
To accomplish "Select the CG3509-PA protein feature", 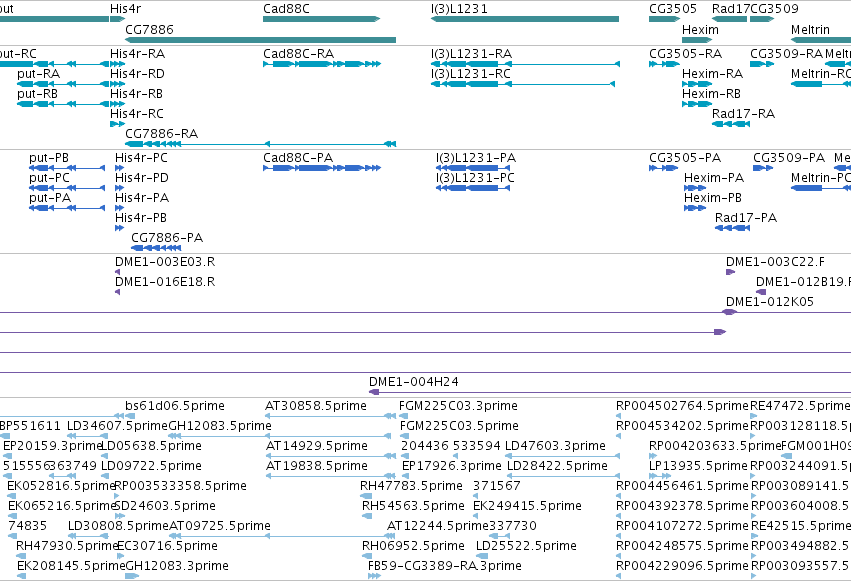I will click(x=763, y=168).
